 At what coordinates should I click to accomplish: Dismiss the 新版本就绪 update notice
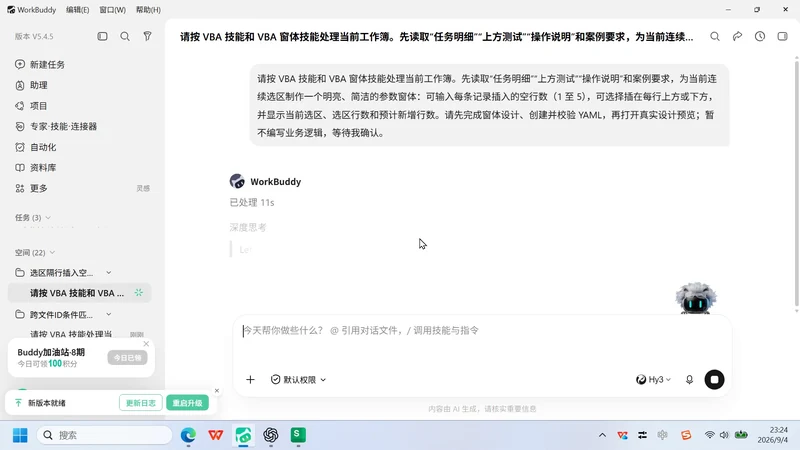[217, 391]
